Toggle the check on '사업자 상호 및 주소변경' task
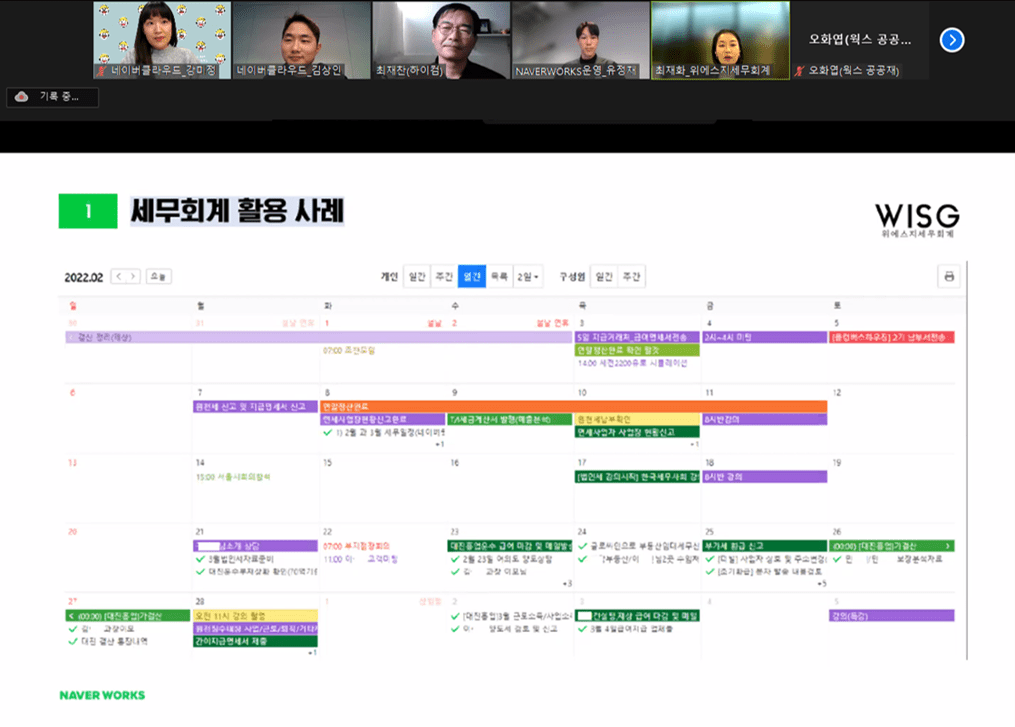This screenshot has height=727, width=1015. point(710,559)
